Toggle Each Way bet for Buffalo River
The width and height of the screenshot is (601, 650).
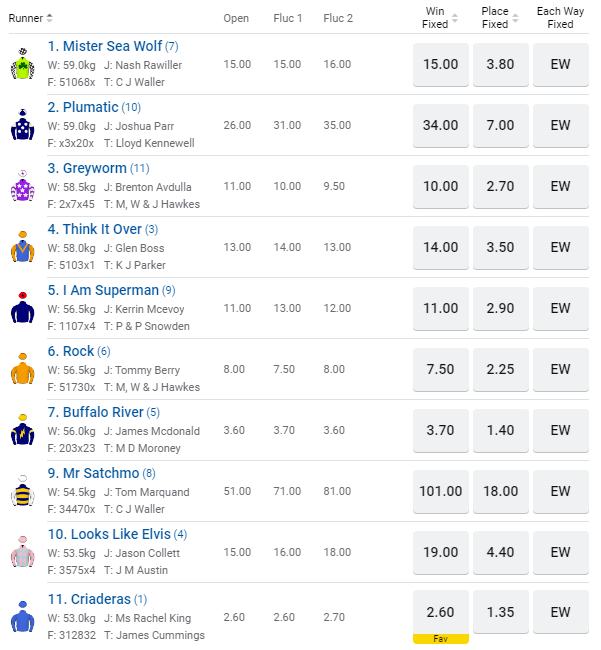click(x=560, y=430)
